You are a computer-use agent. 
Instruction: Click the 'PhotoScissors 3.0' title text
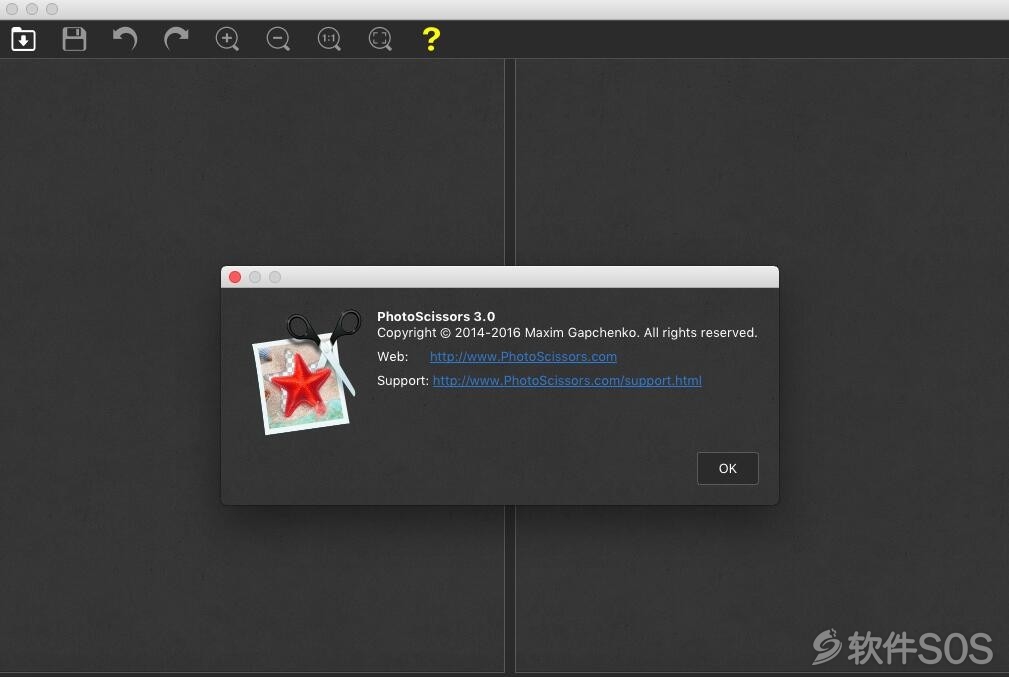point(436,316)
